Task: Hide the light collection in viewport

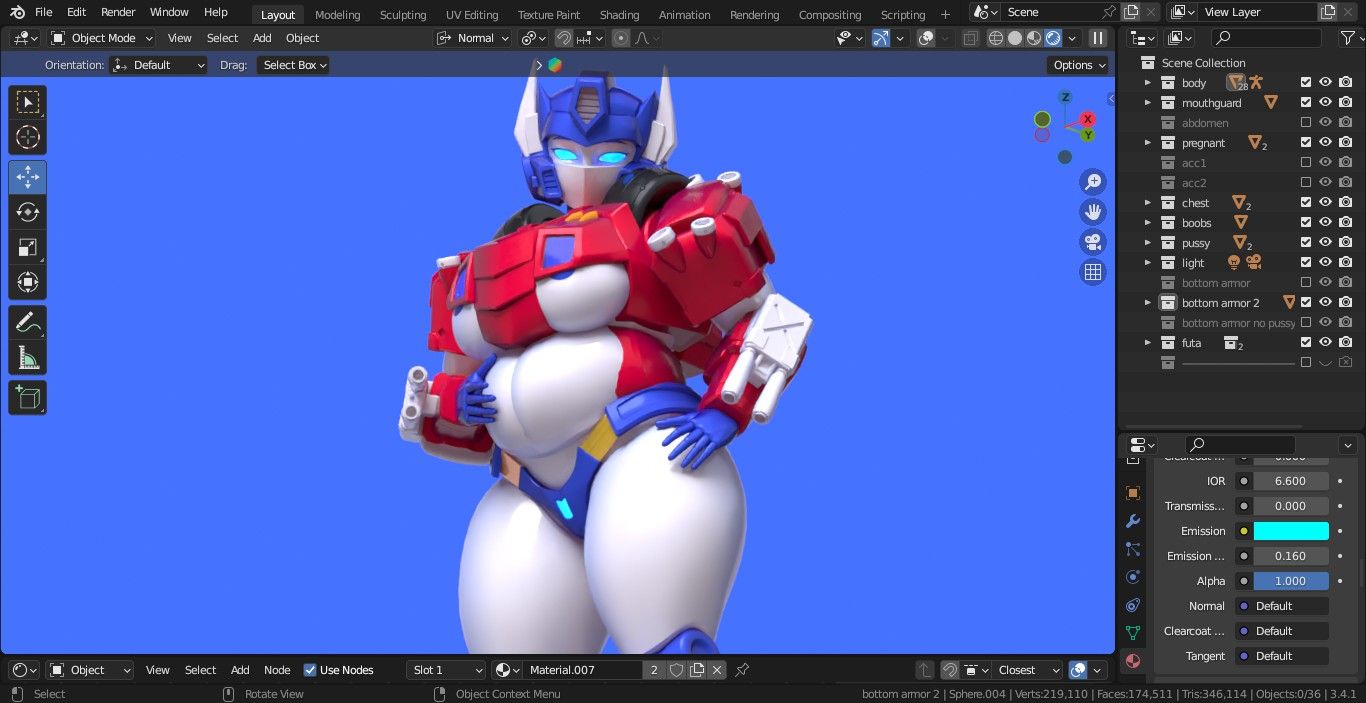Action: pyautogui.click(x=1325, y=263)
